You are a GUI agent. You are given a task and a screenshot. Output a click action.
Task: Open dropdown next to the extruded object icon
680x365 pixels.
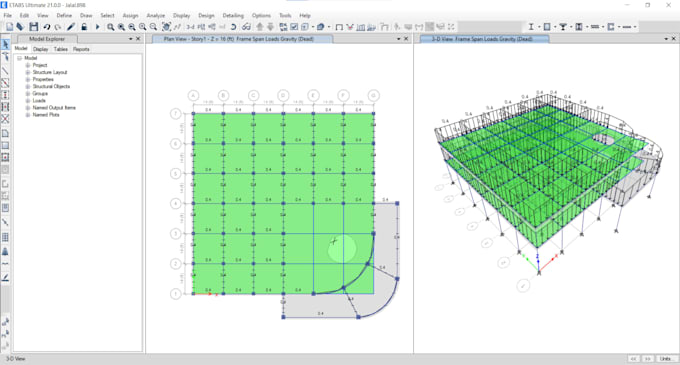(329, 27)
